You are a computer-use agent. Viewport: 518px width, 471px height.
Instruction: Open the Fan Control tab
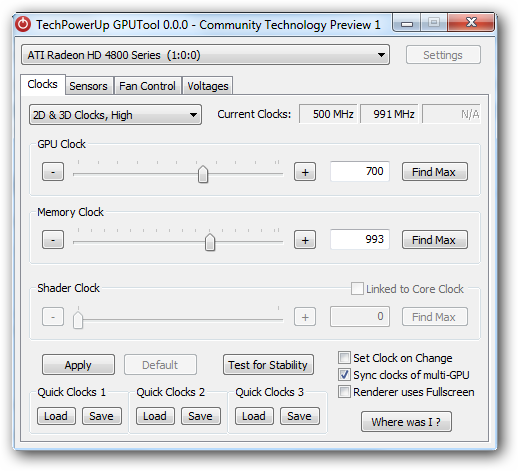(147, 86)
